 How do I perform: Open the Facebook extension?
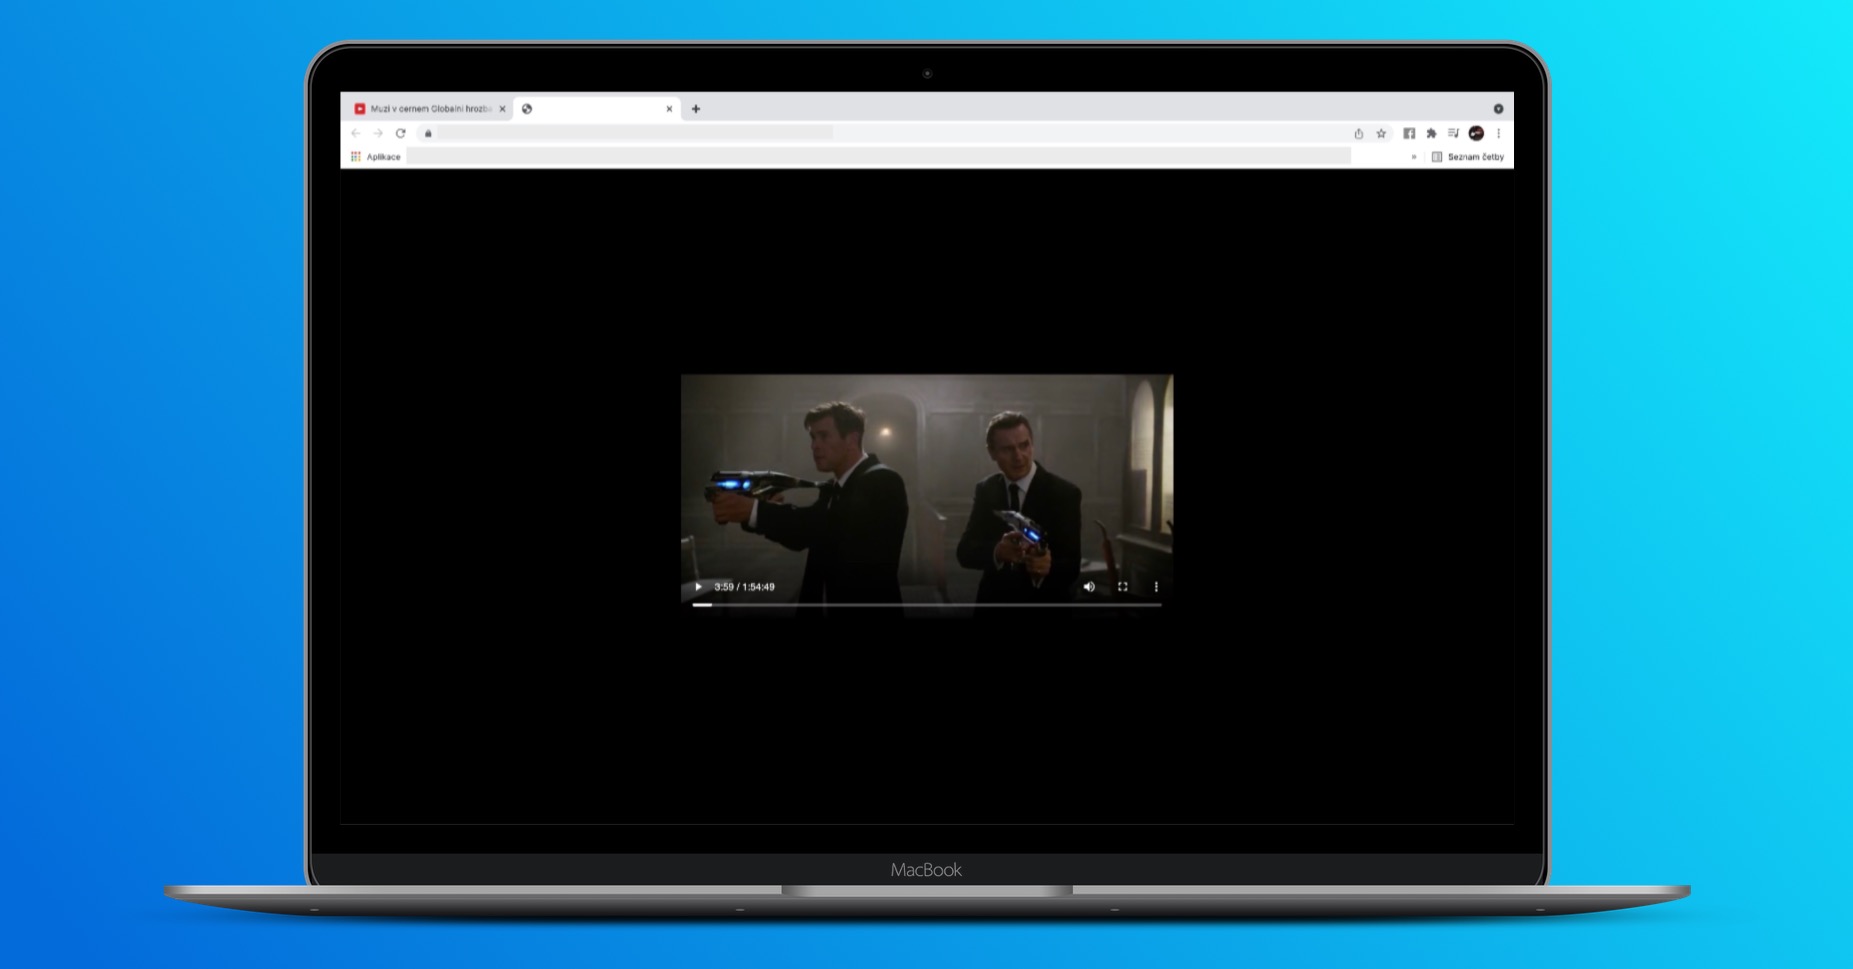click(1409, 133)
